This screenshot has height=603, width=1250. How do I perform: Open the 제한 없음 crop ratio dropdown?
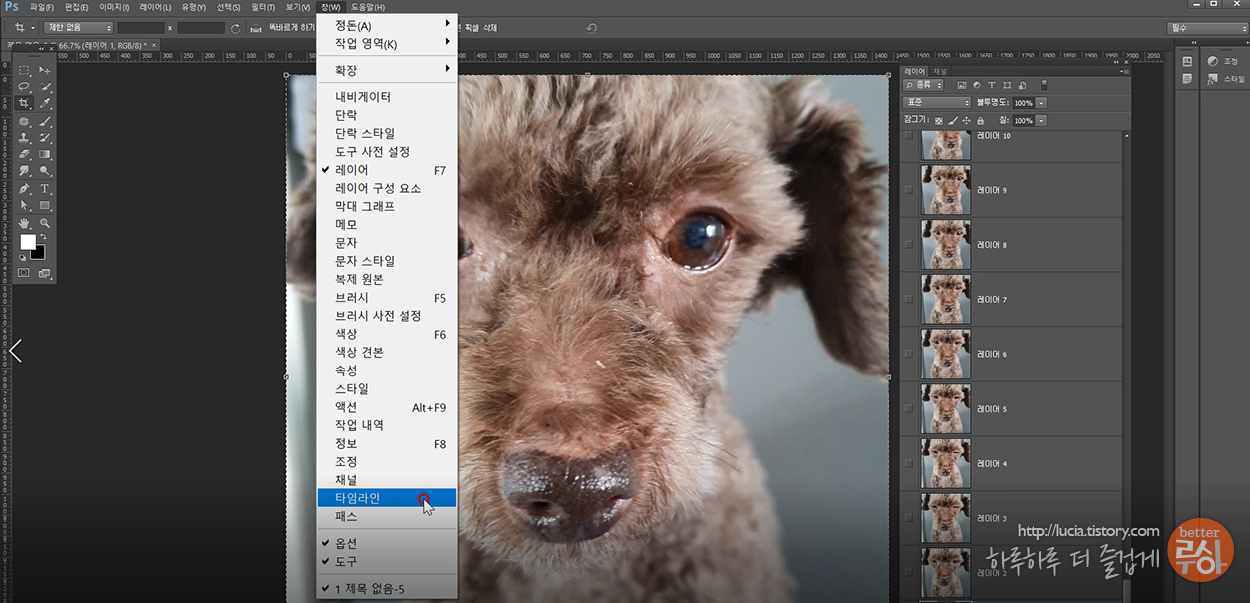pos(78,28)
